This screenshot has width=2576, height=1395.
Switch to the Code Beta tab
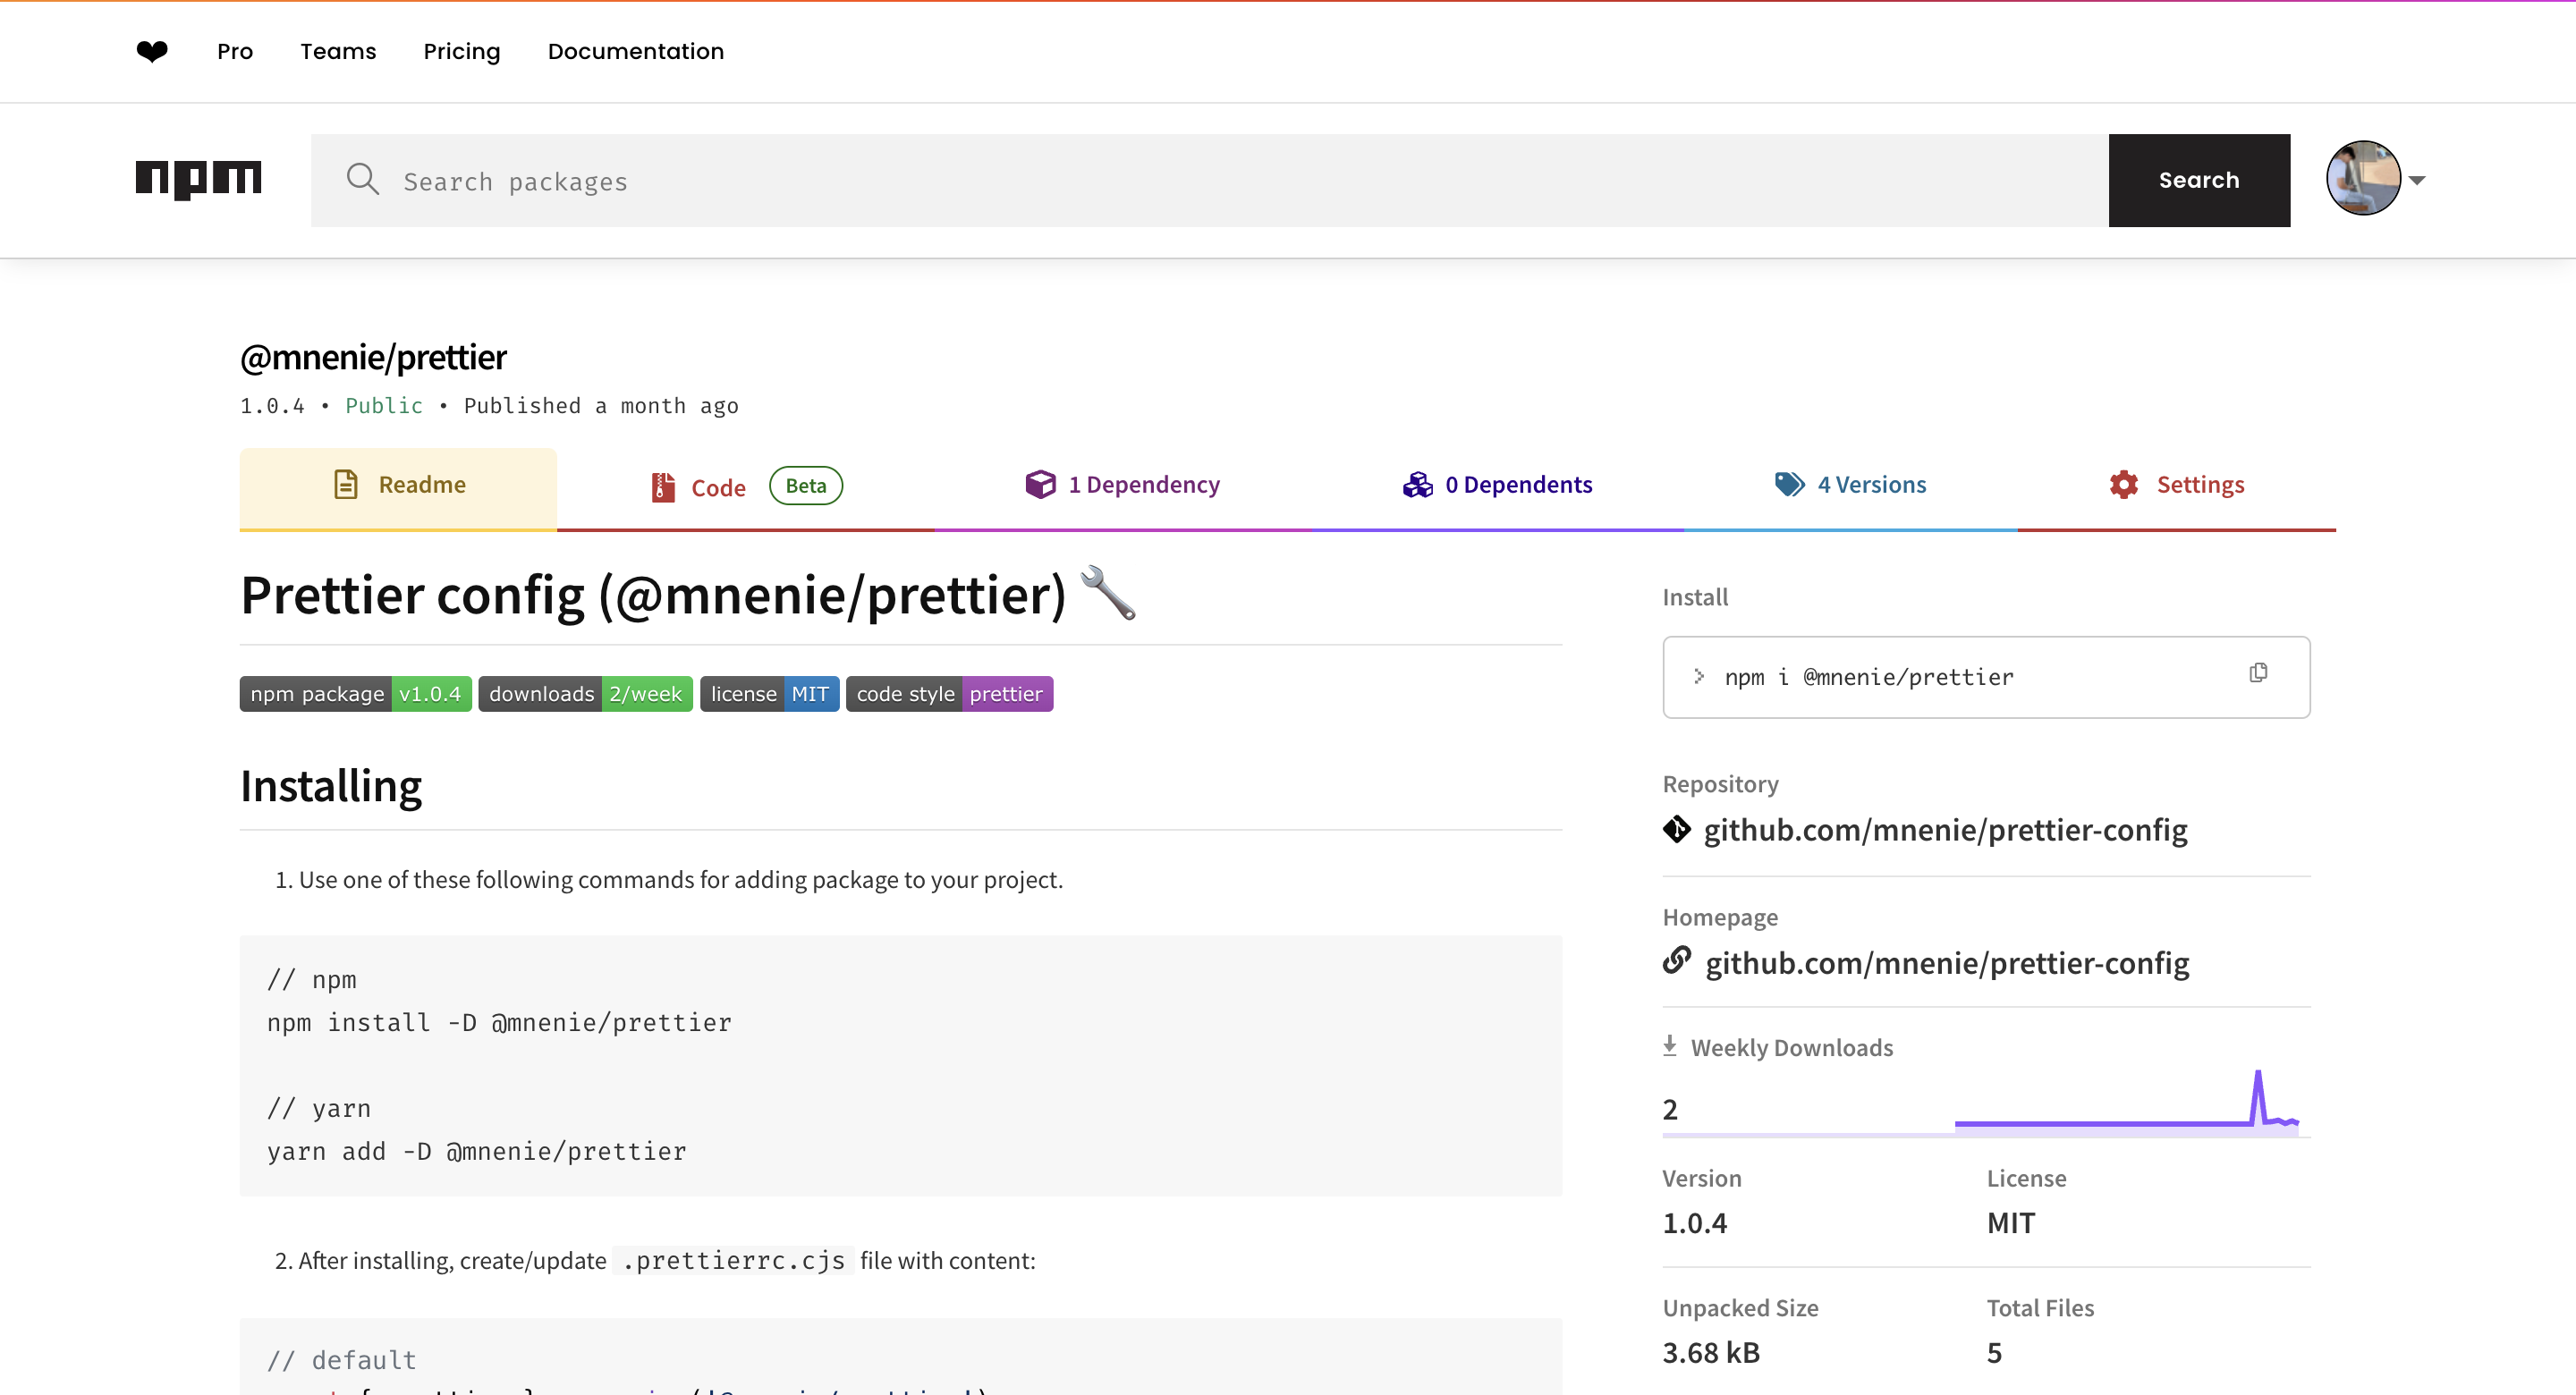[x=745, y=487]
